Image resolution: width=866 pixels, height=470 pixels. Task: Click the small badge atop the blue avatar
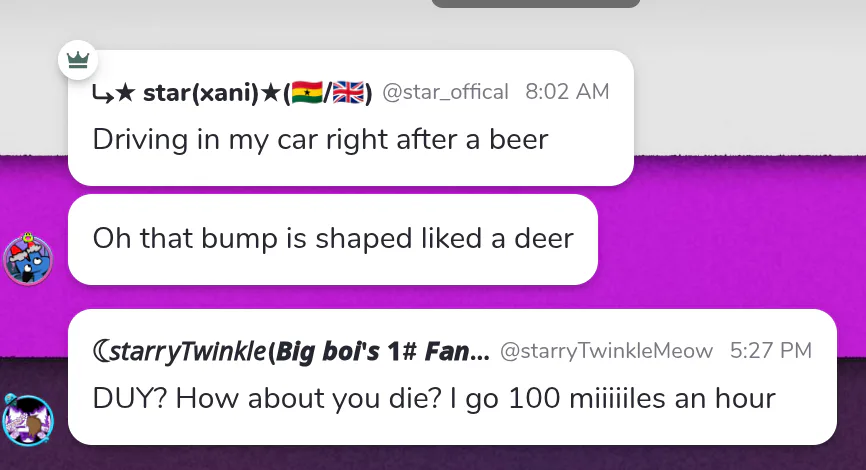click(x=28, y=238)
